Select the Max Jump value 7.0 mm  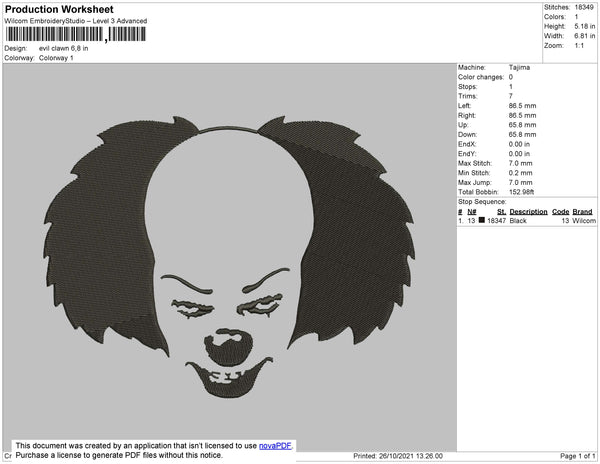[520, 182]
